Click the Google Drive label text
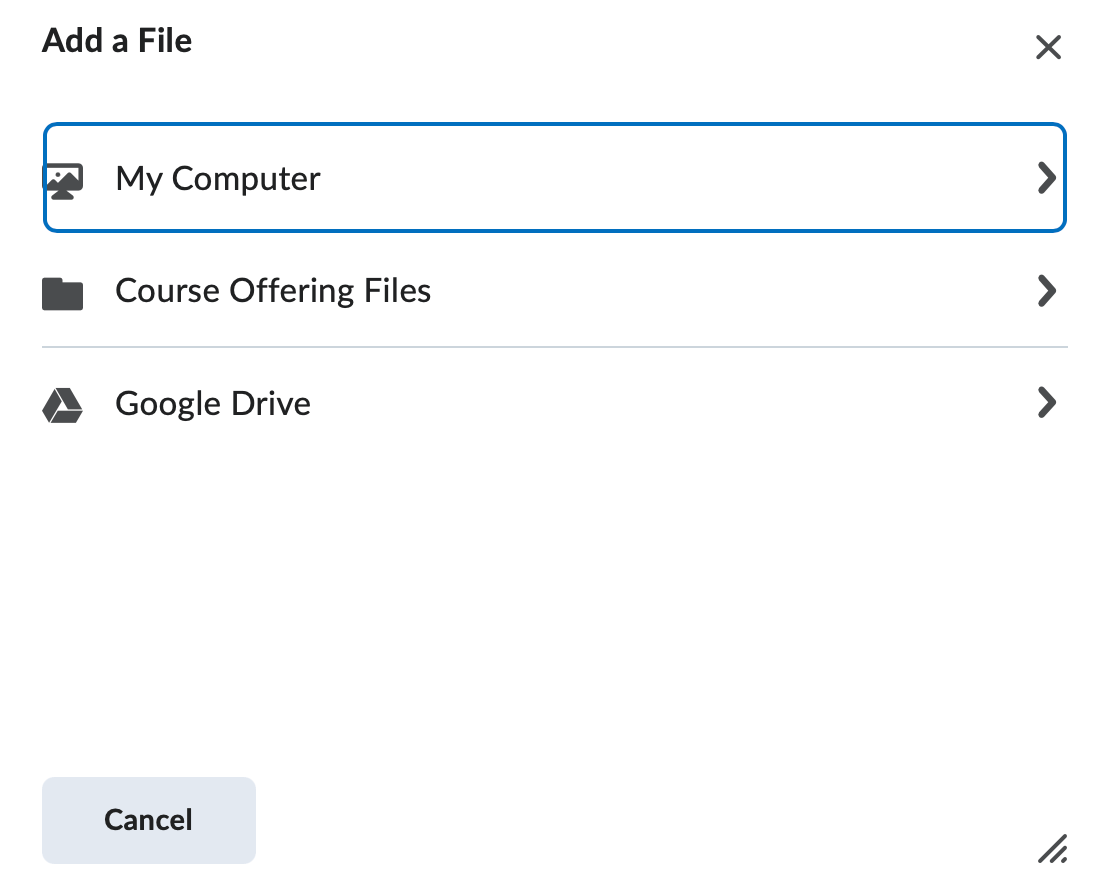 pos(212,403)
